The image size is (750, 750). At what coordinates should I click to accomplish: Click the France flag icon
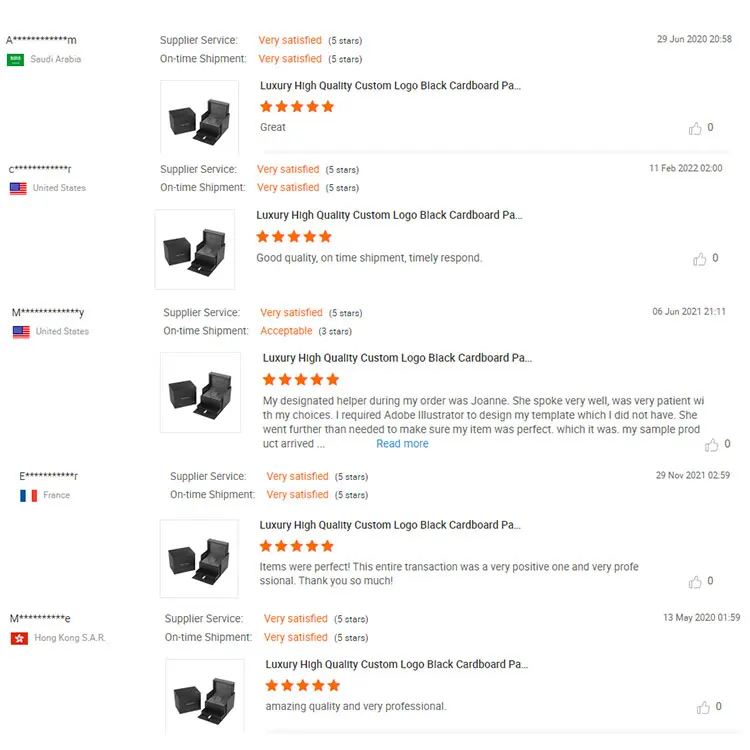28,495
